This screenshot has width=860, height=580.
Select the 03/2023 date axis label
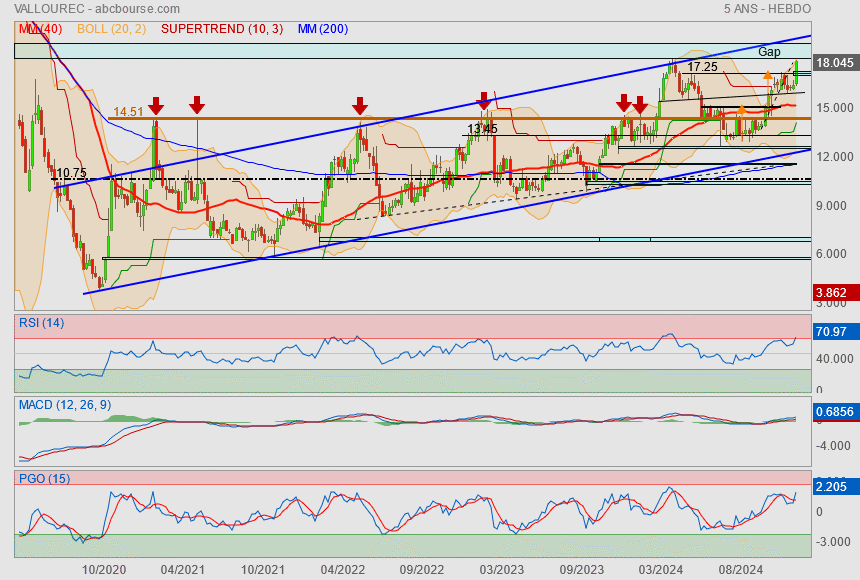(x=502, y=570)
